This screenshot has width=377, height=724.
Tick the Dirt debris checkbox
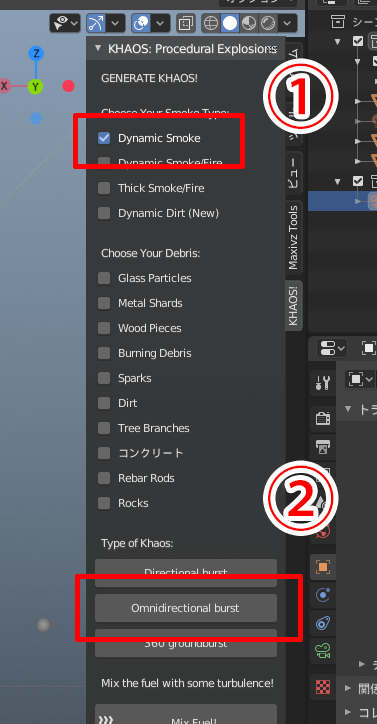[x=104, y=403]
